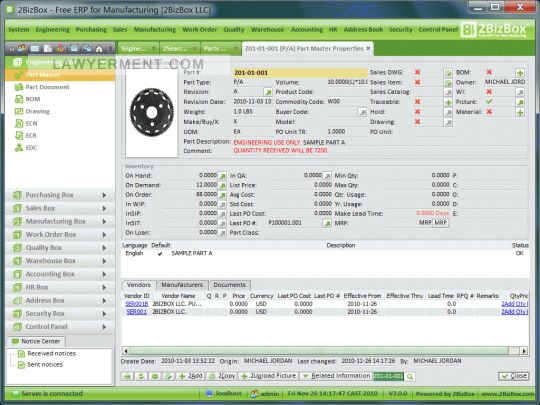Expand the Sales Box panel
540x405 pixels.
coord(60,208)
